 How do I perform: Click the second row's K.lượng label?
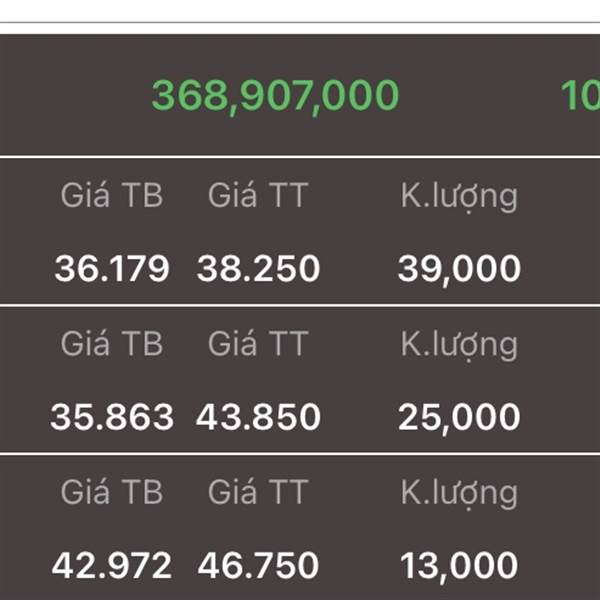click(x=459, y=347)
